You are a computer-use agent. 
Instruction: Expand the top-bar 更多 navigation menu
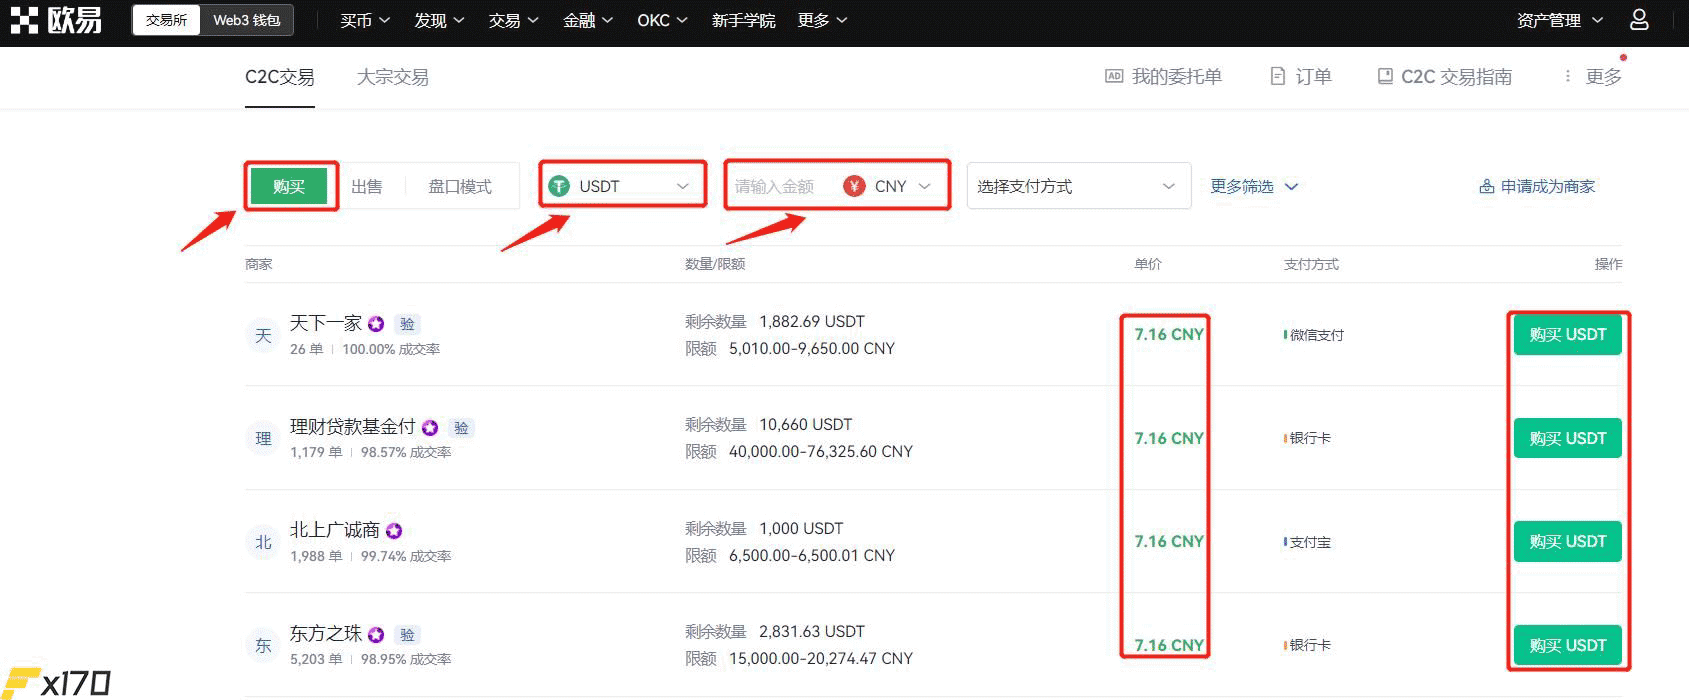click(823, 20)
